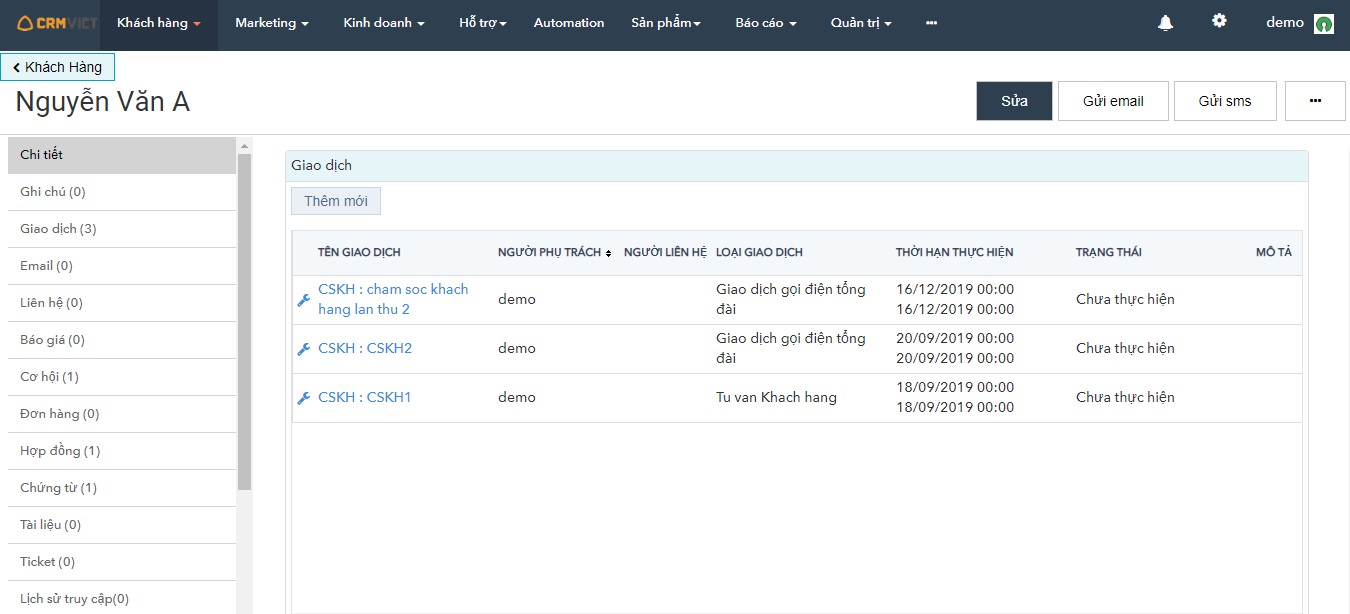
Task: Click Trạng thái column header
Action: pyautogui.click(x=1108, y=252)
